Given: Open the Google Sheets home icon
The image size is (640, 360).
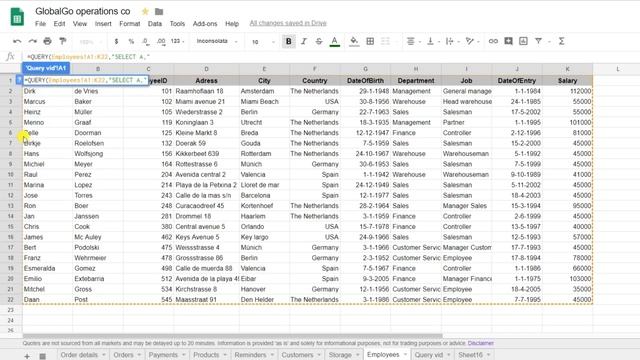Looking at the screenshot, I should click(17, 17).
